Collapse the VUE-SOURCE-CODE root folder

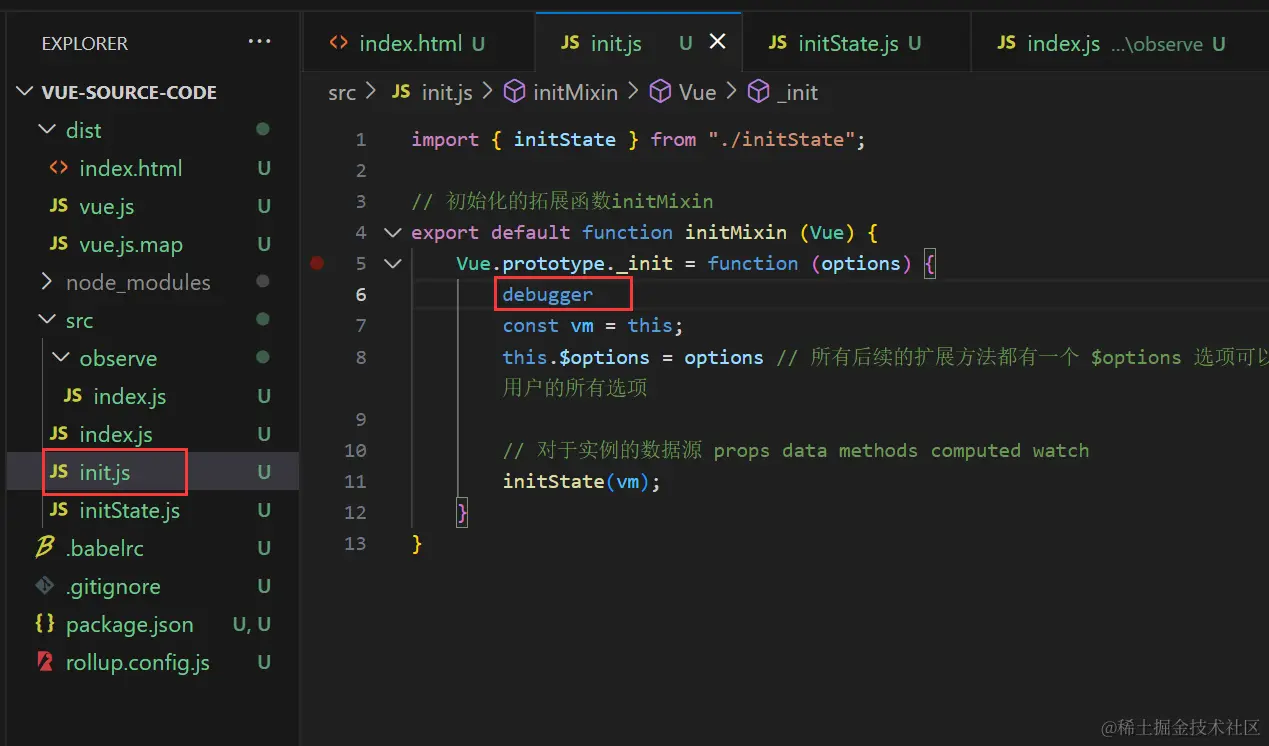26,92
